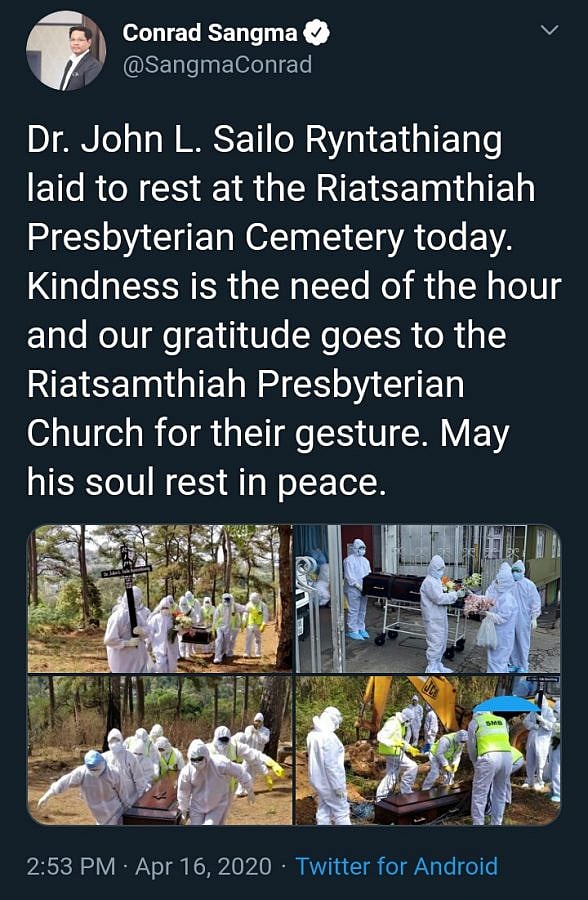Click "his soul rest in peace" line
The width and height of the screenshot is (588, 900).
pyautogui.click(x=207, y=482)
